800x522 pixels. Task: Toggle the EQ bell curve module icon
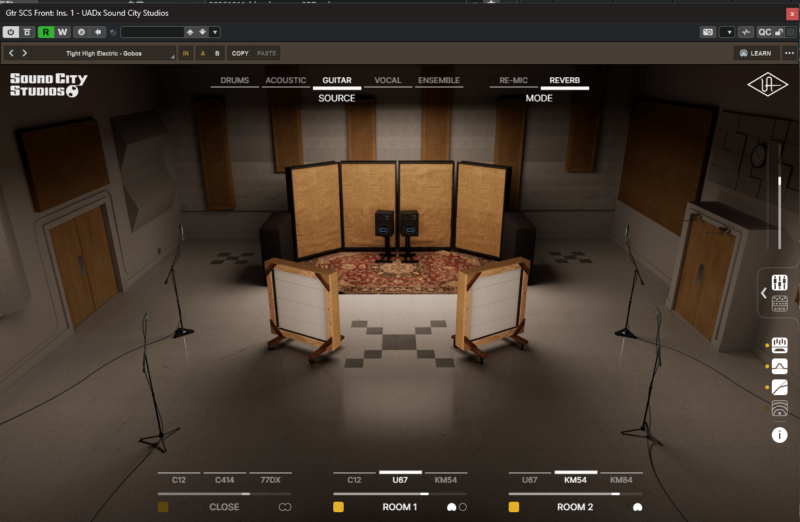click(780, 366)
